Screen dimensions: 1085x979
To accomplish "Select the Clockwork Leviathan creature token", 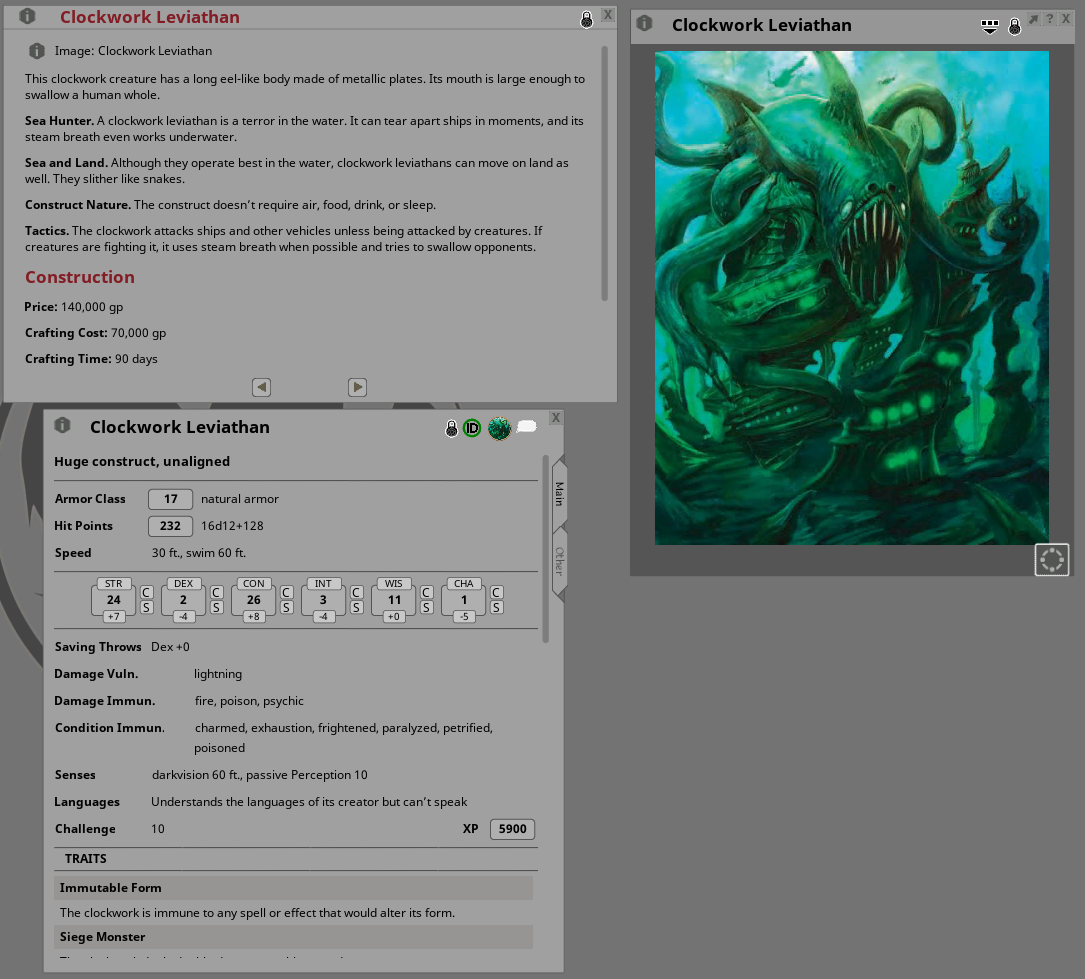I will click(x=499, y=427).
